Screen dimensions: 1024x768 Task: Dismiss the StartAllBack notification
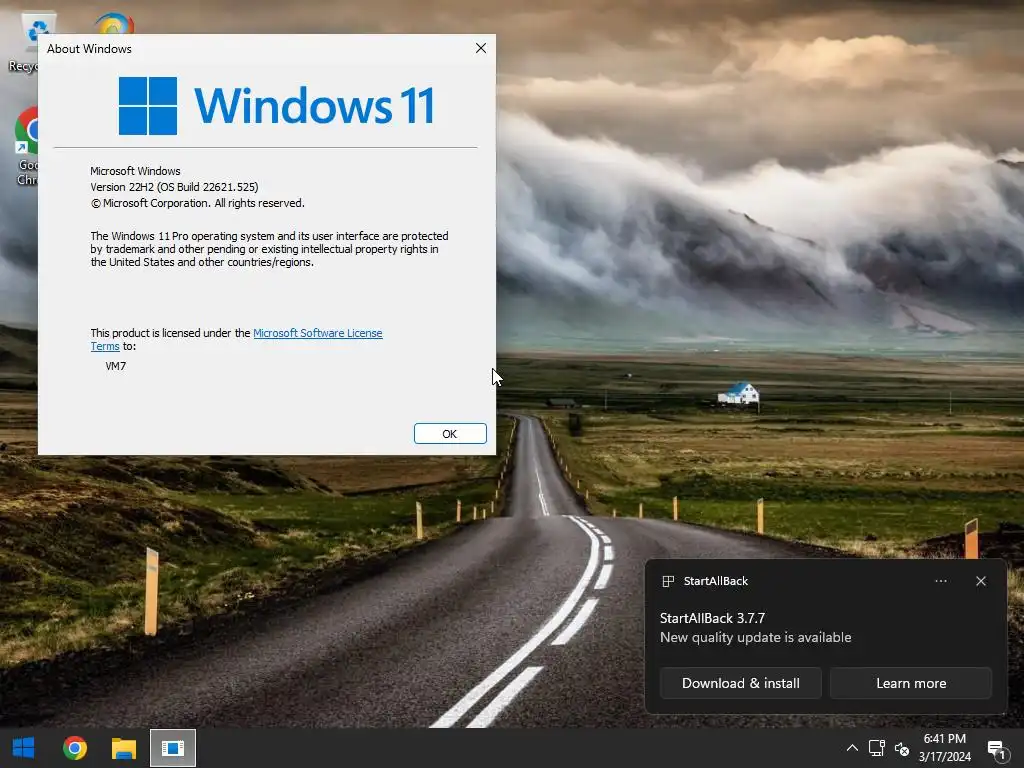pyautogui.click(x=981, y=581)
